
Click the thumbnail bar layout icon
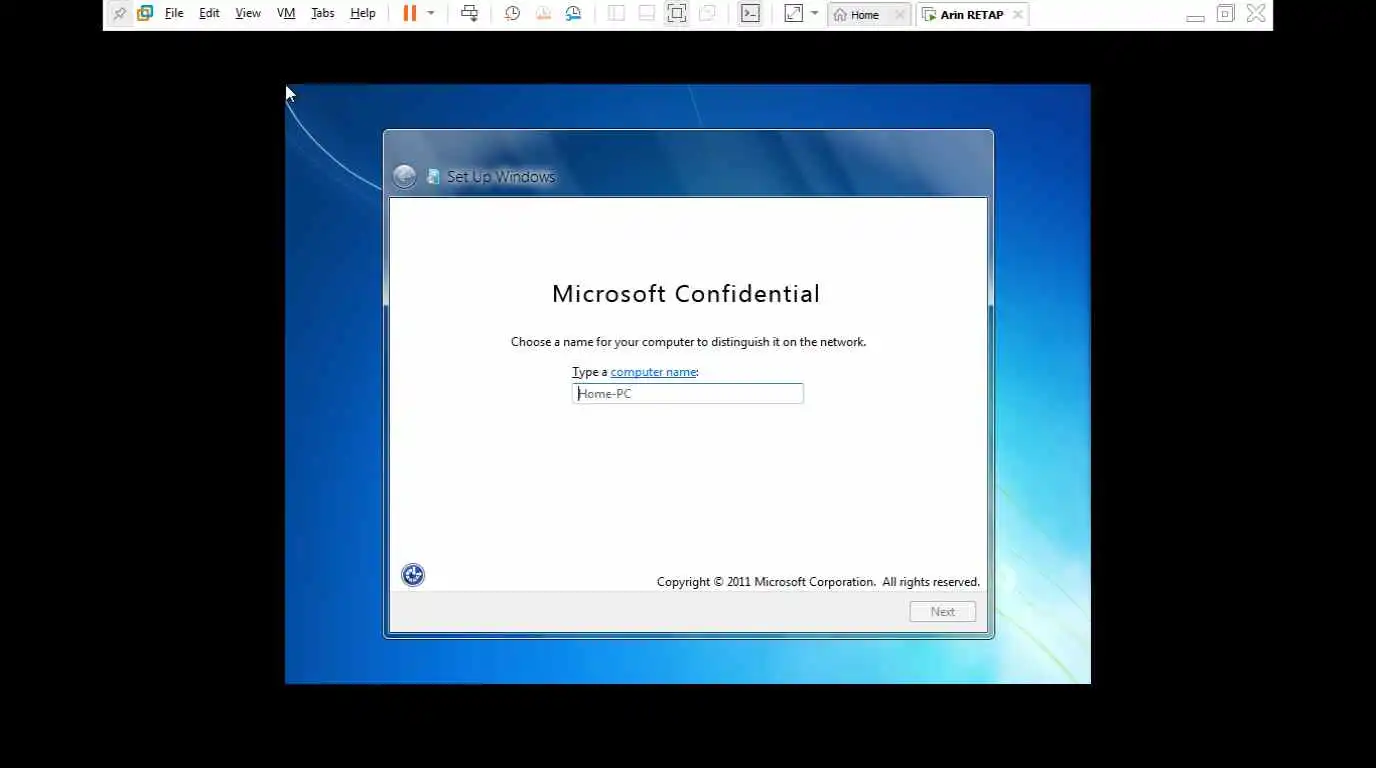pyautogui.click(x=647, y=14)
